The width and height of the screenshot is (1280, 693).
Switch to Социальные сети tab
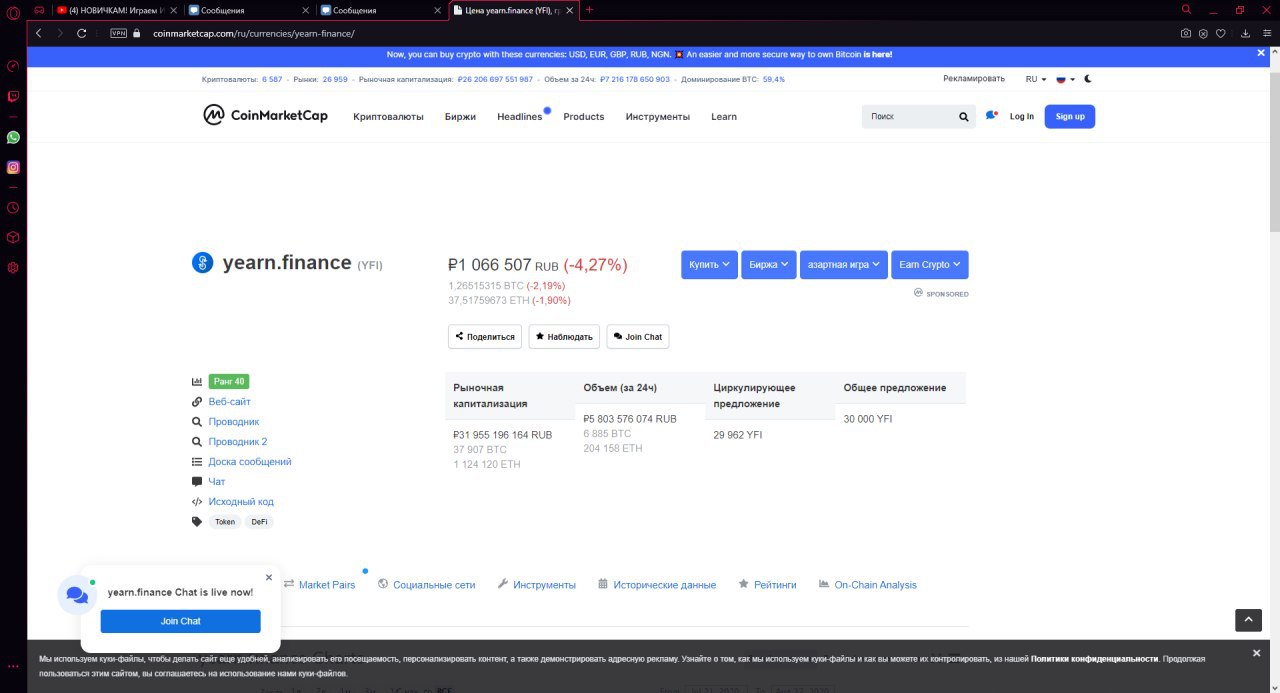click(x=426, y=585)
